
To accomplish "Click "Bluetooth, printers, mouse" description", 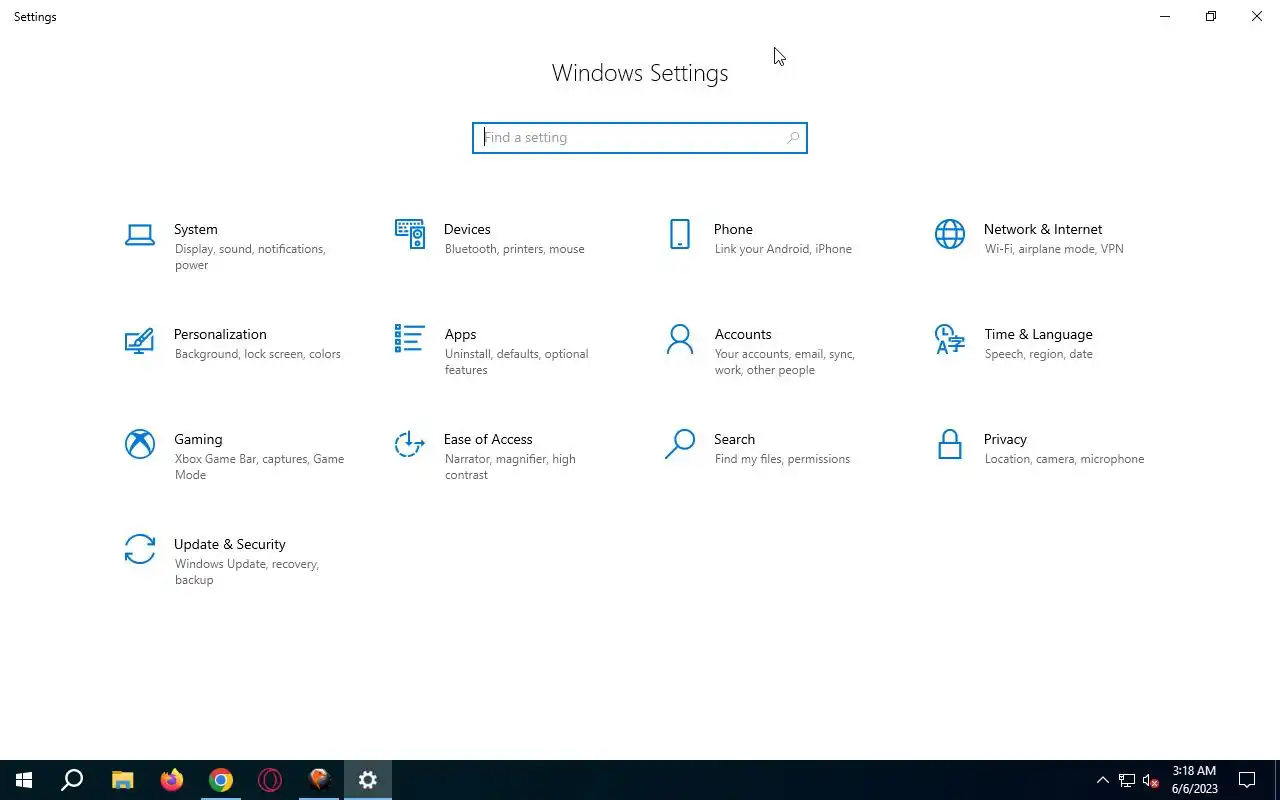I will [x=514, y=249].
